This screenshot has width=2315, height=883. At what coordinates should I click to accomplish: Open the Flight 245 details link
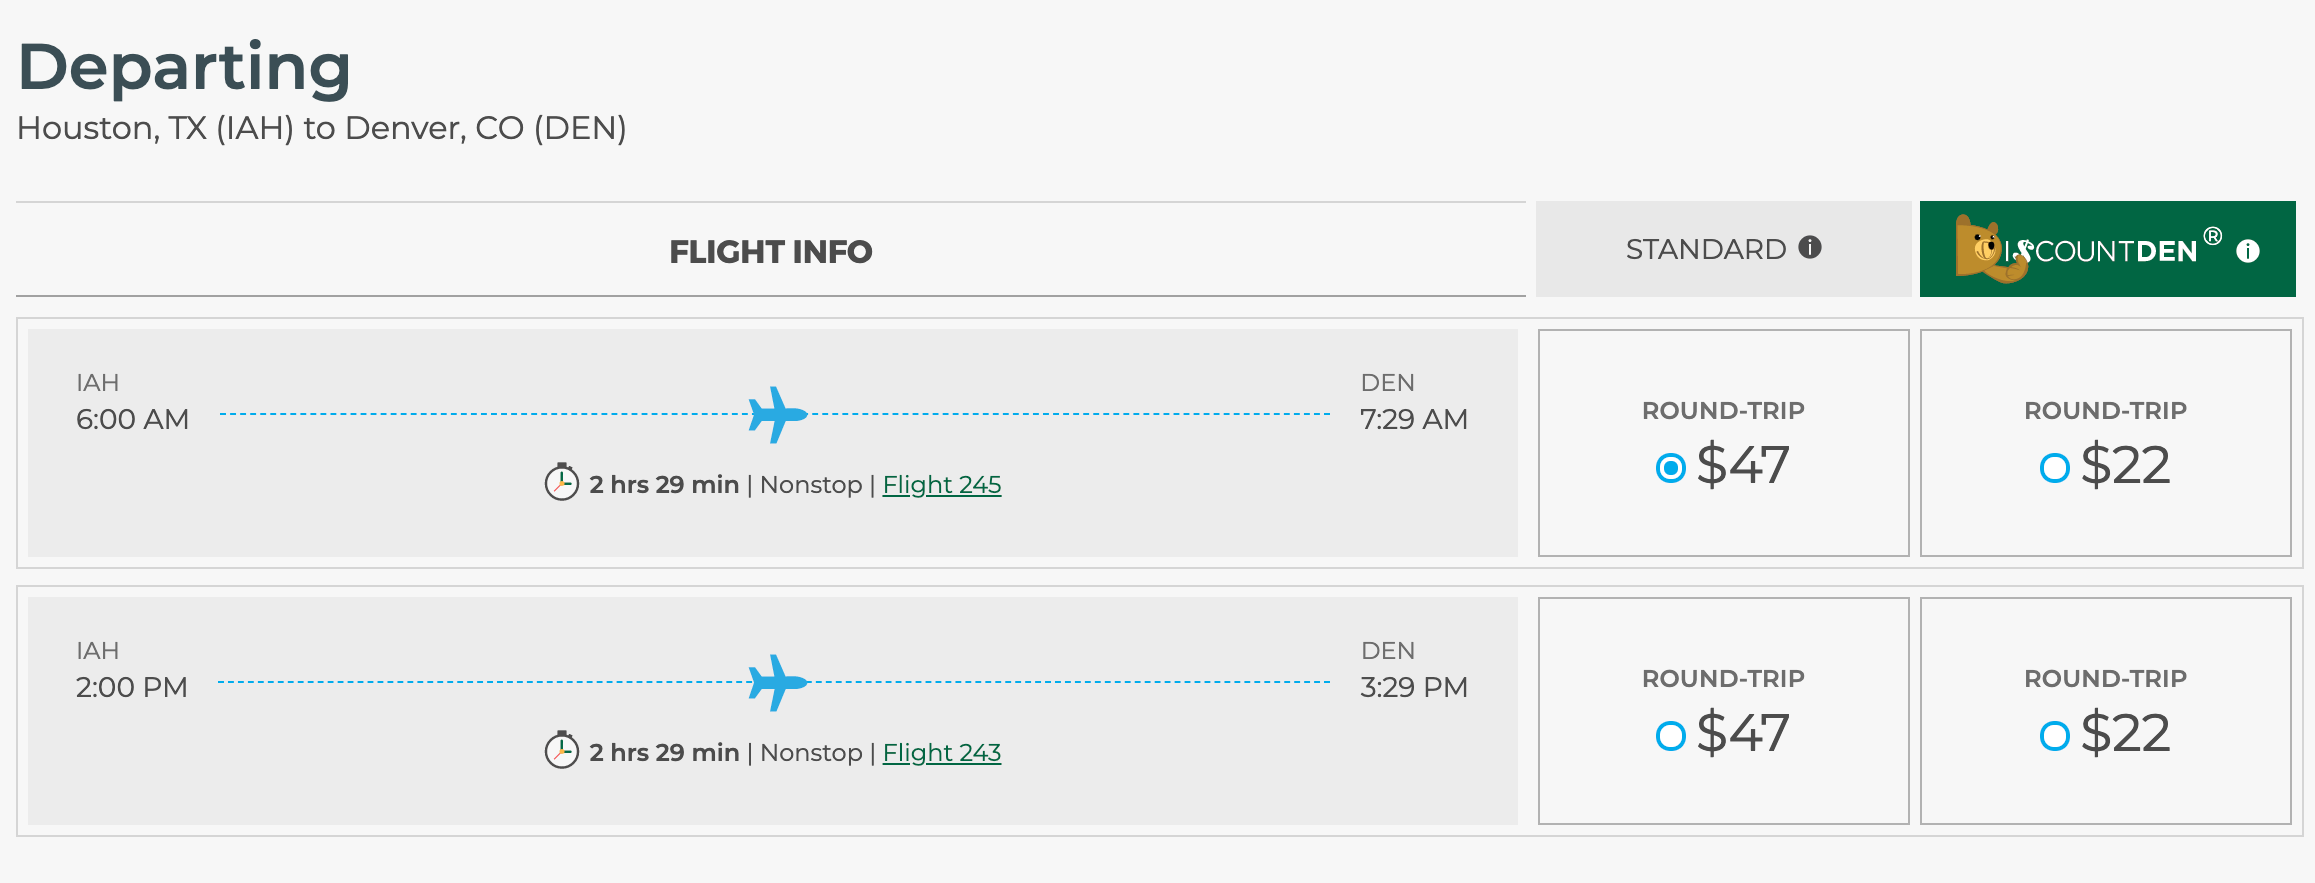coord(941,485)
